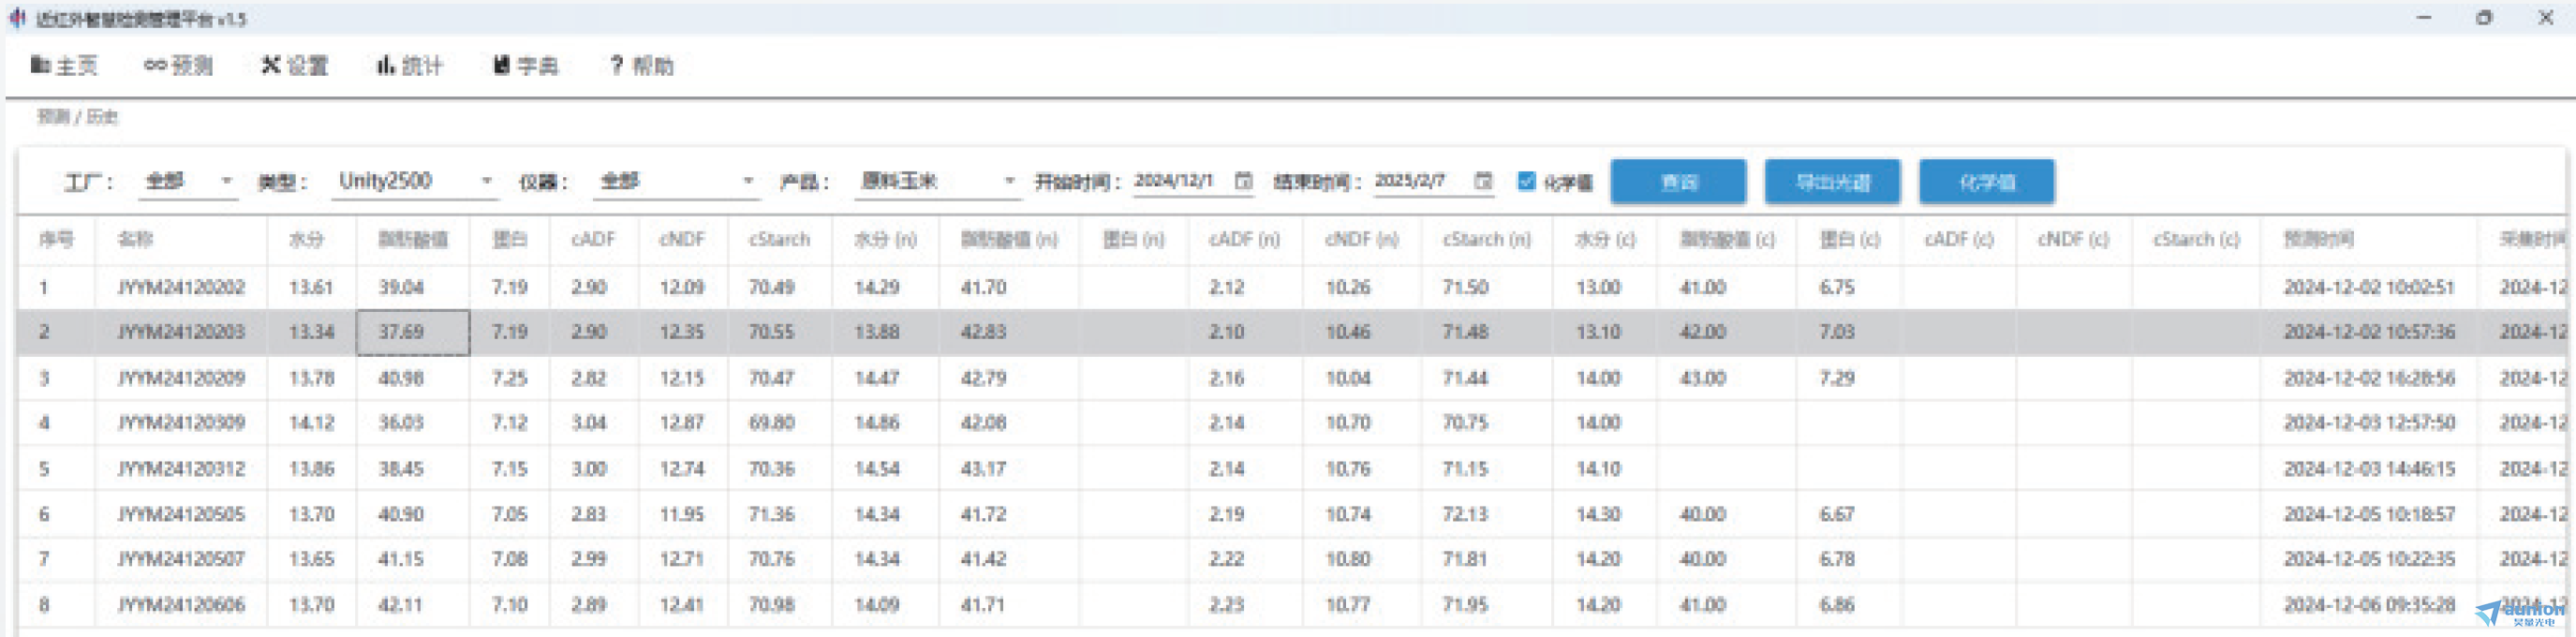Click the application logo in title bar

[x=17, y=19]
